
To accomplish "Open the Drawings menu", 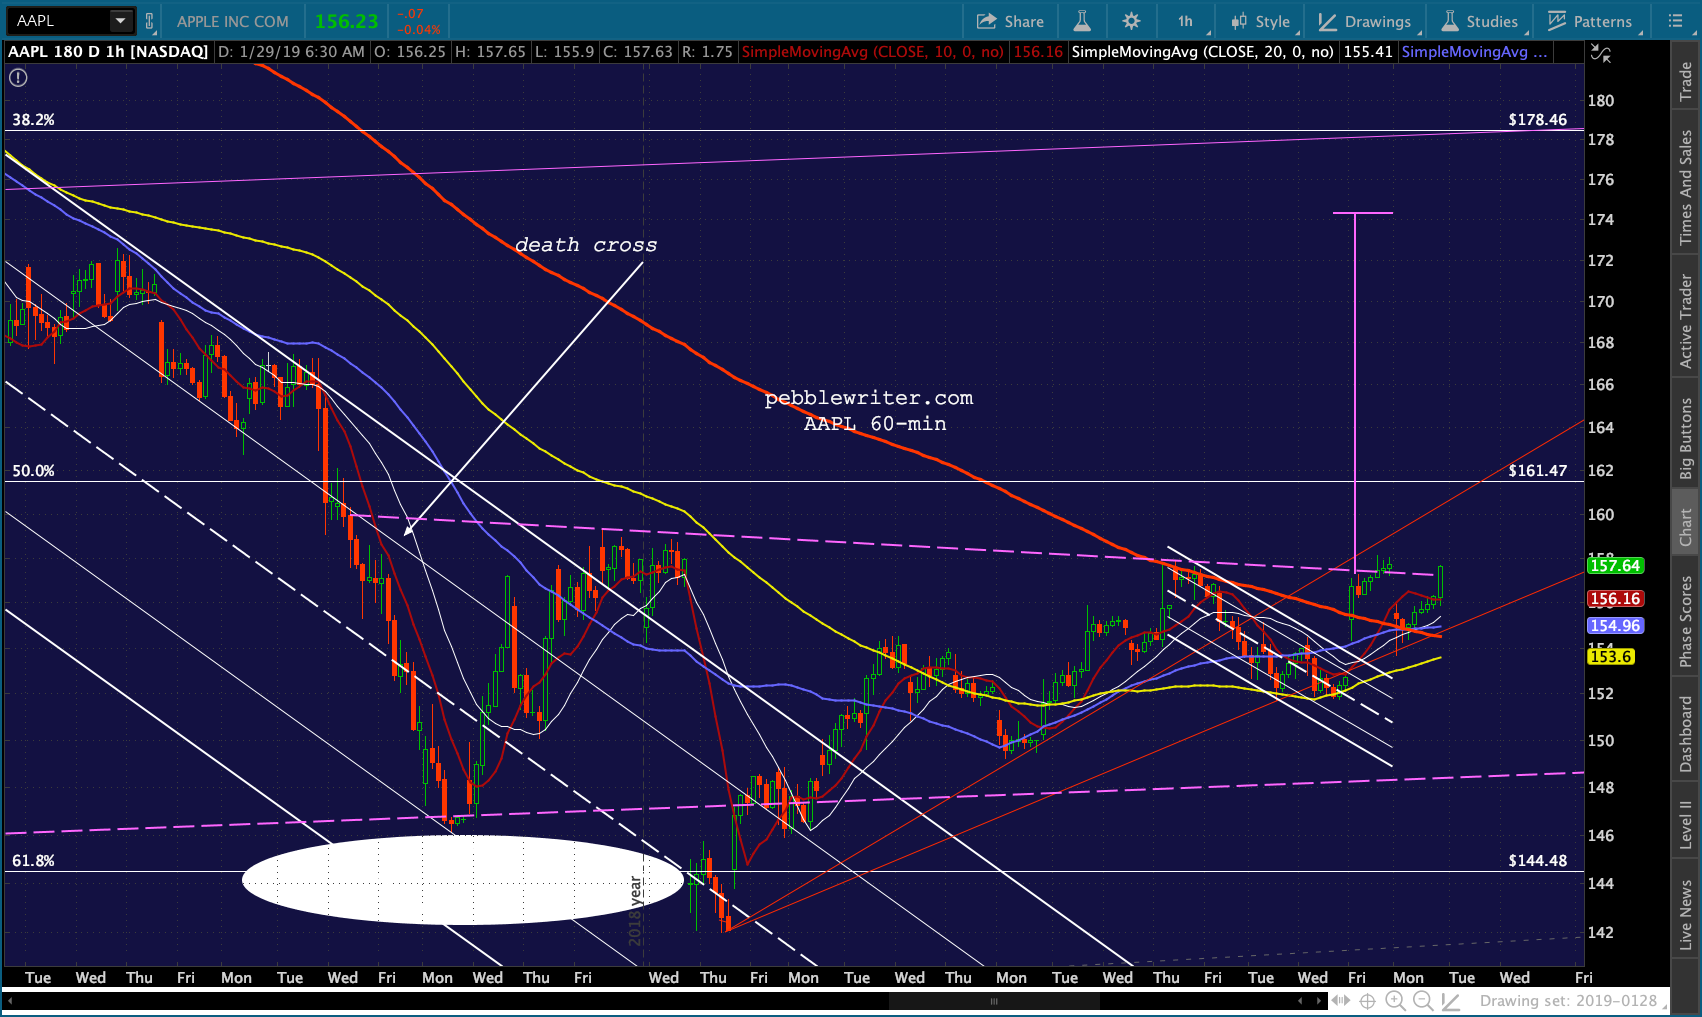I will pos(1365,21).
